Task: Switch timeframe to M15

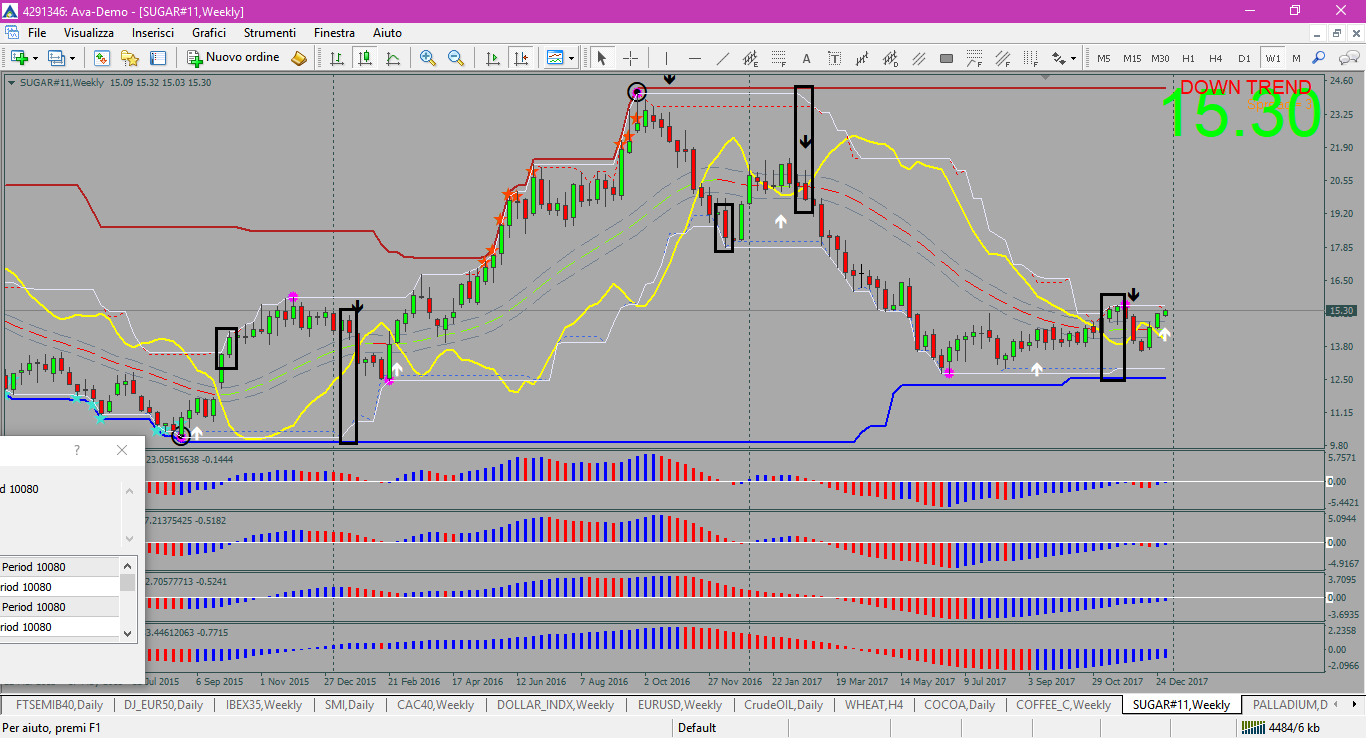Action: coord(1132,58)
